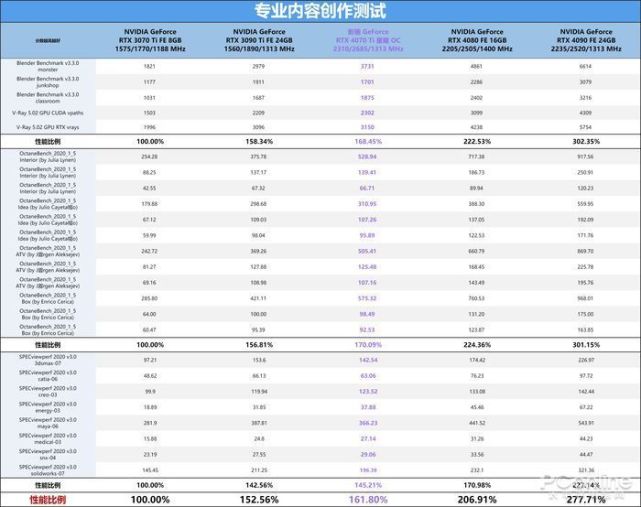Click the red 性能比例 total label
The width and height of the screenshot is (641, 507).
click(x=48, y=499)
